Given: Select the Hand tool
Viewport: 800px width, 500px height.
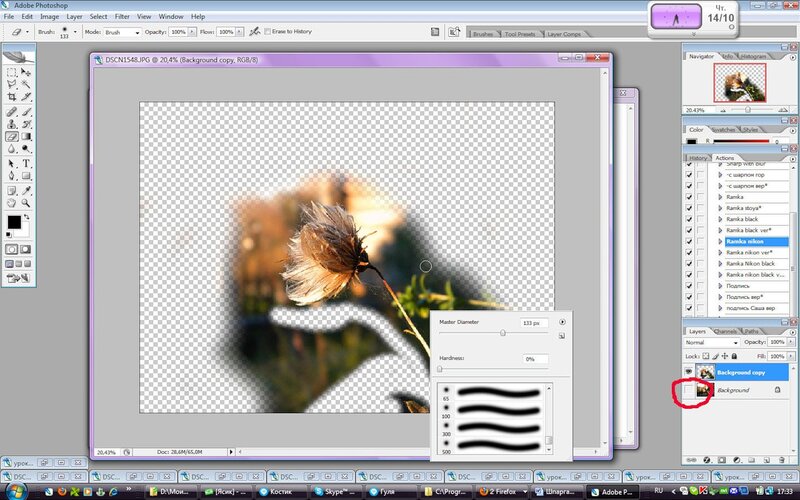Looking at the screenshot, I should 12,203.
